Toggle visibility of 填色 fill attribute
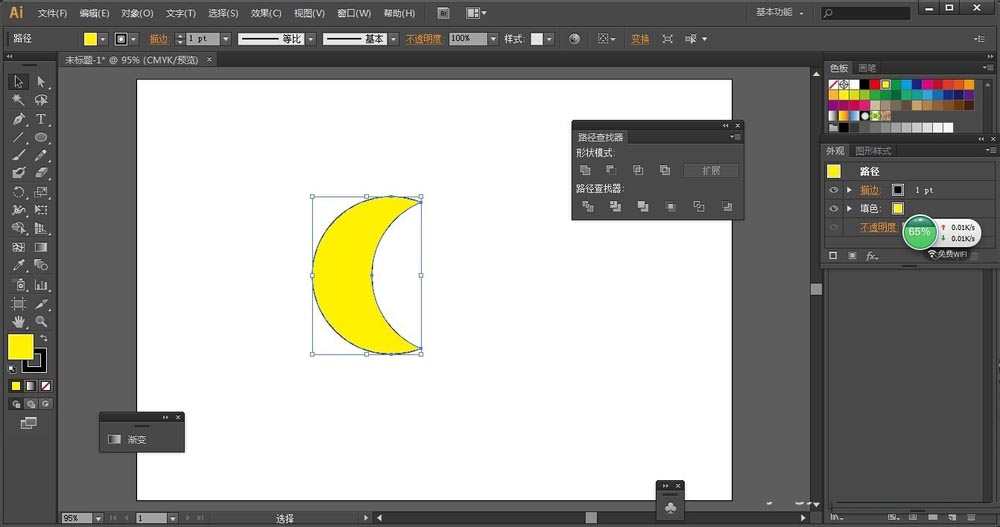 tap(833, 209)
